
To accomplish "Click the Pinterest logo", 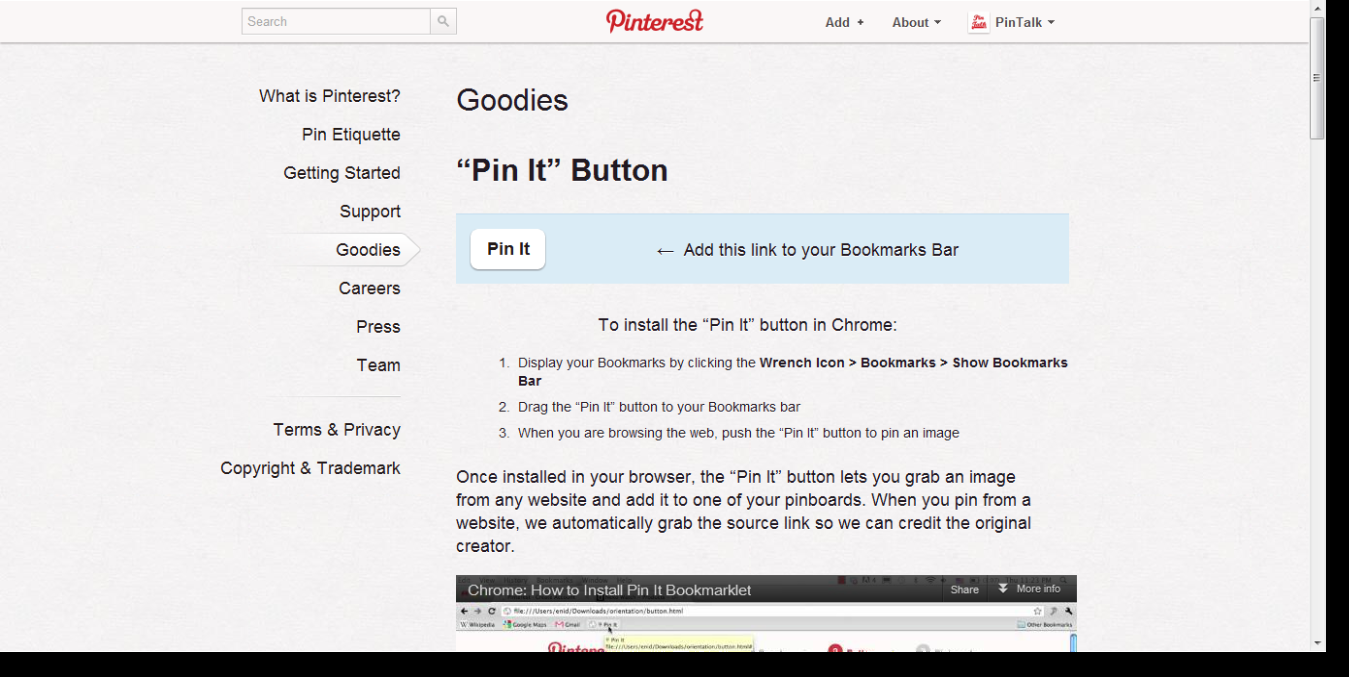I will pos(655,21).
